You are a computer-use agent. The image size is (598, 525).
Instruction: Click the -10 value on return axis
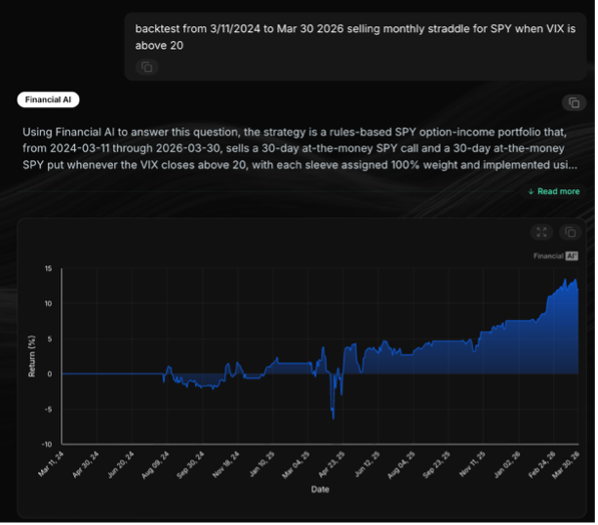click(47, 444)
